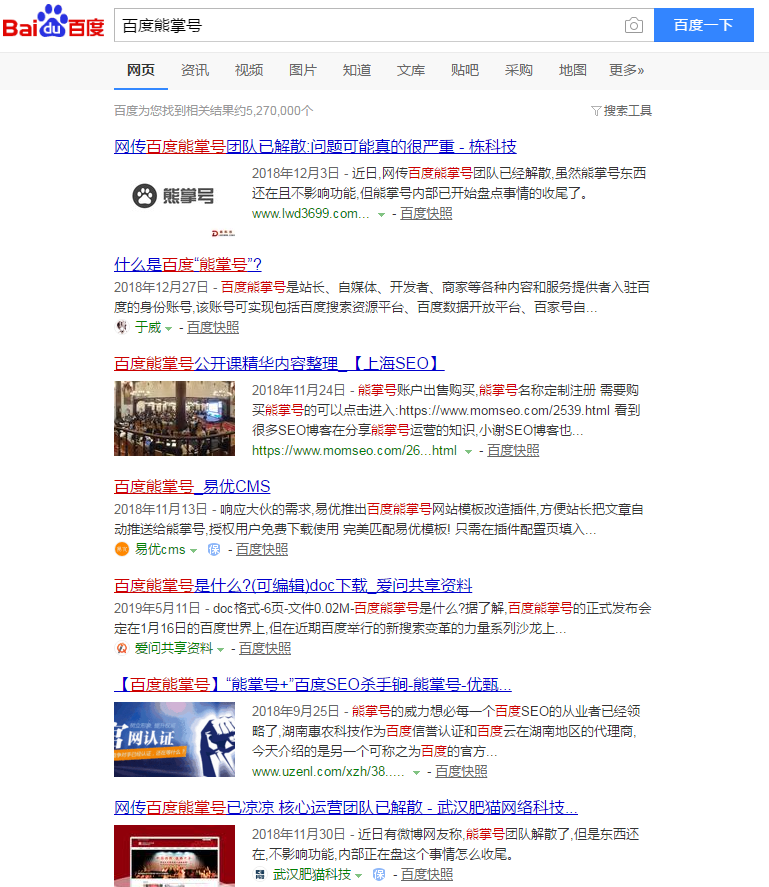Open the 更多» menu

click(x=626, y=70)
